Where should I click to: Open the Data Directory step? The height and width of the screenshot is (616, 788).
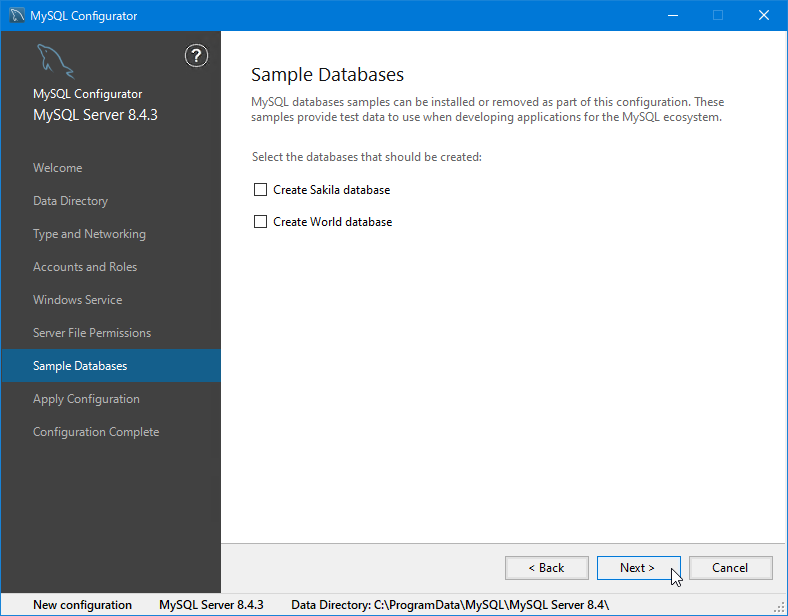pyautogui.click(x=70, y=201)
